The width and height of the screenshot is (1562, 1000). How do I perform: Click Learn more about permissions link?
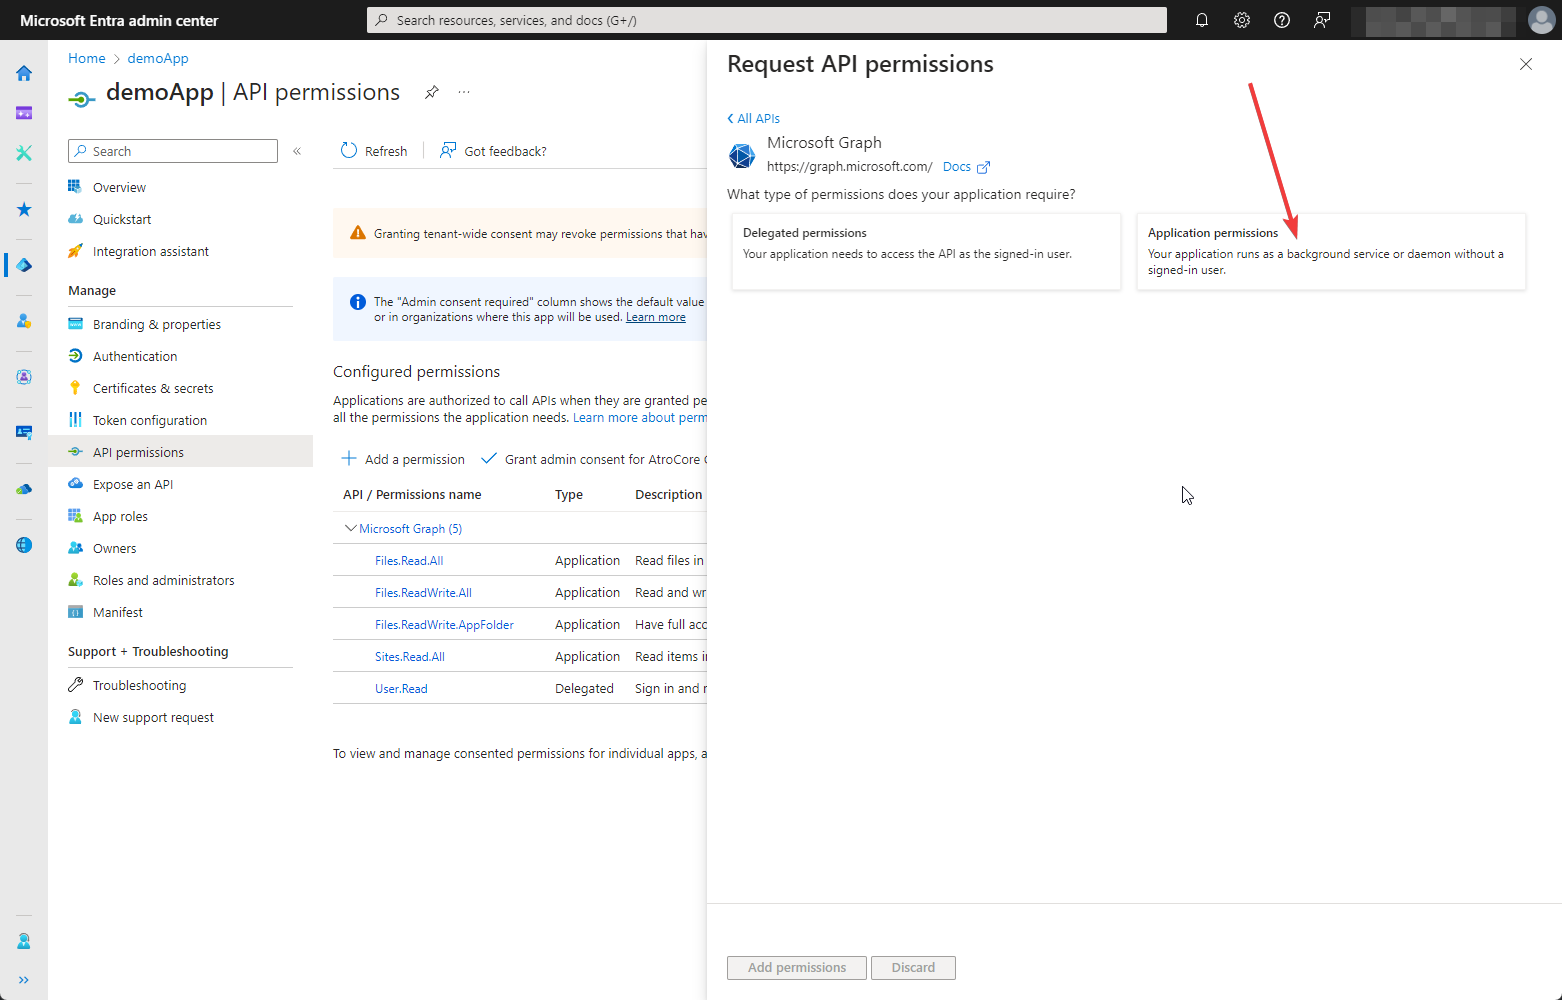click(640, 418)
